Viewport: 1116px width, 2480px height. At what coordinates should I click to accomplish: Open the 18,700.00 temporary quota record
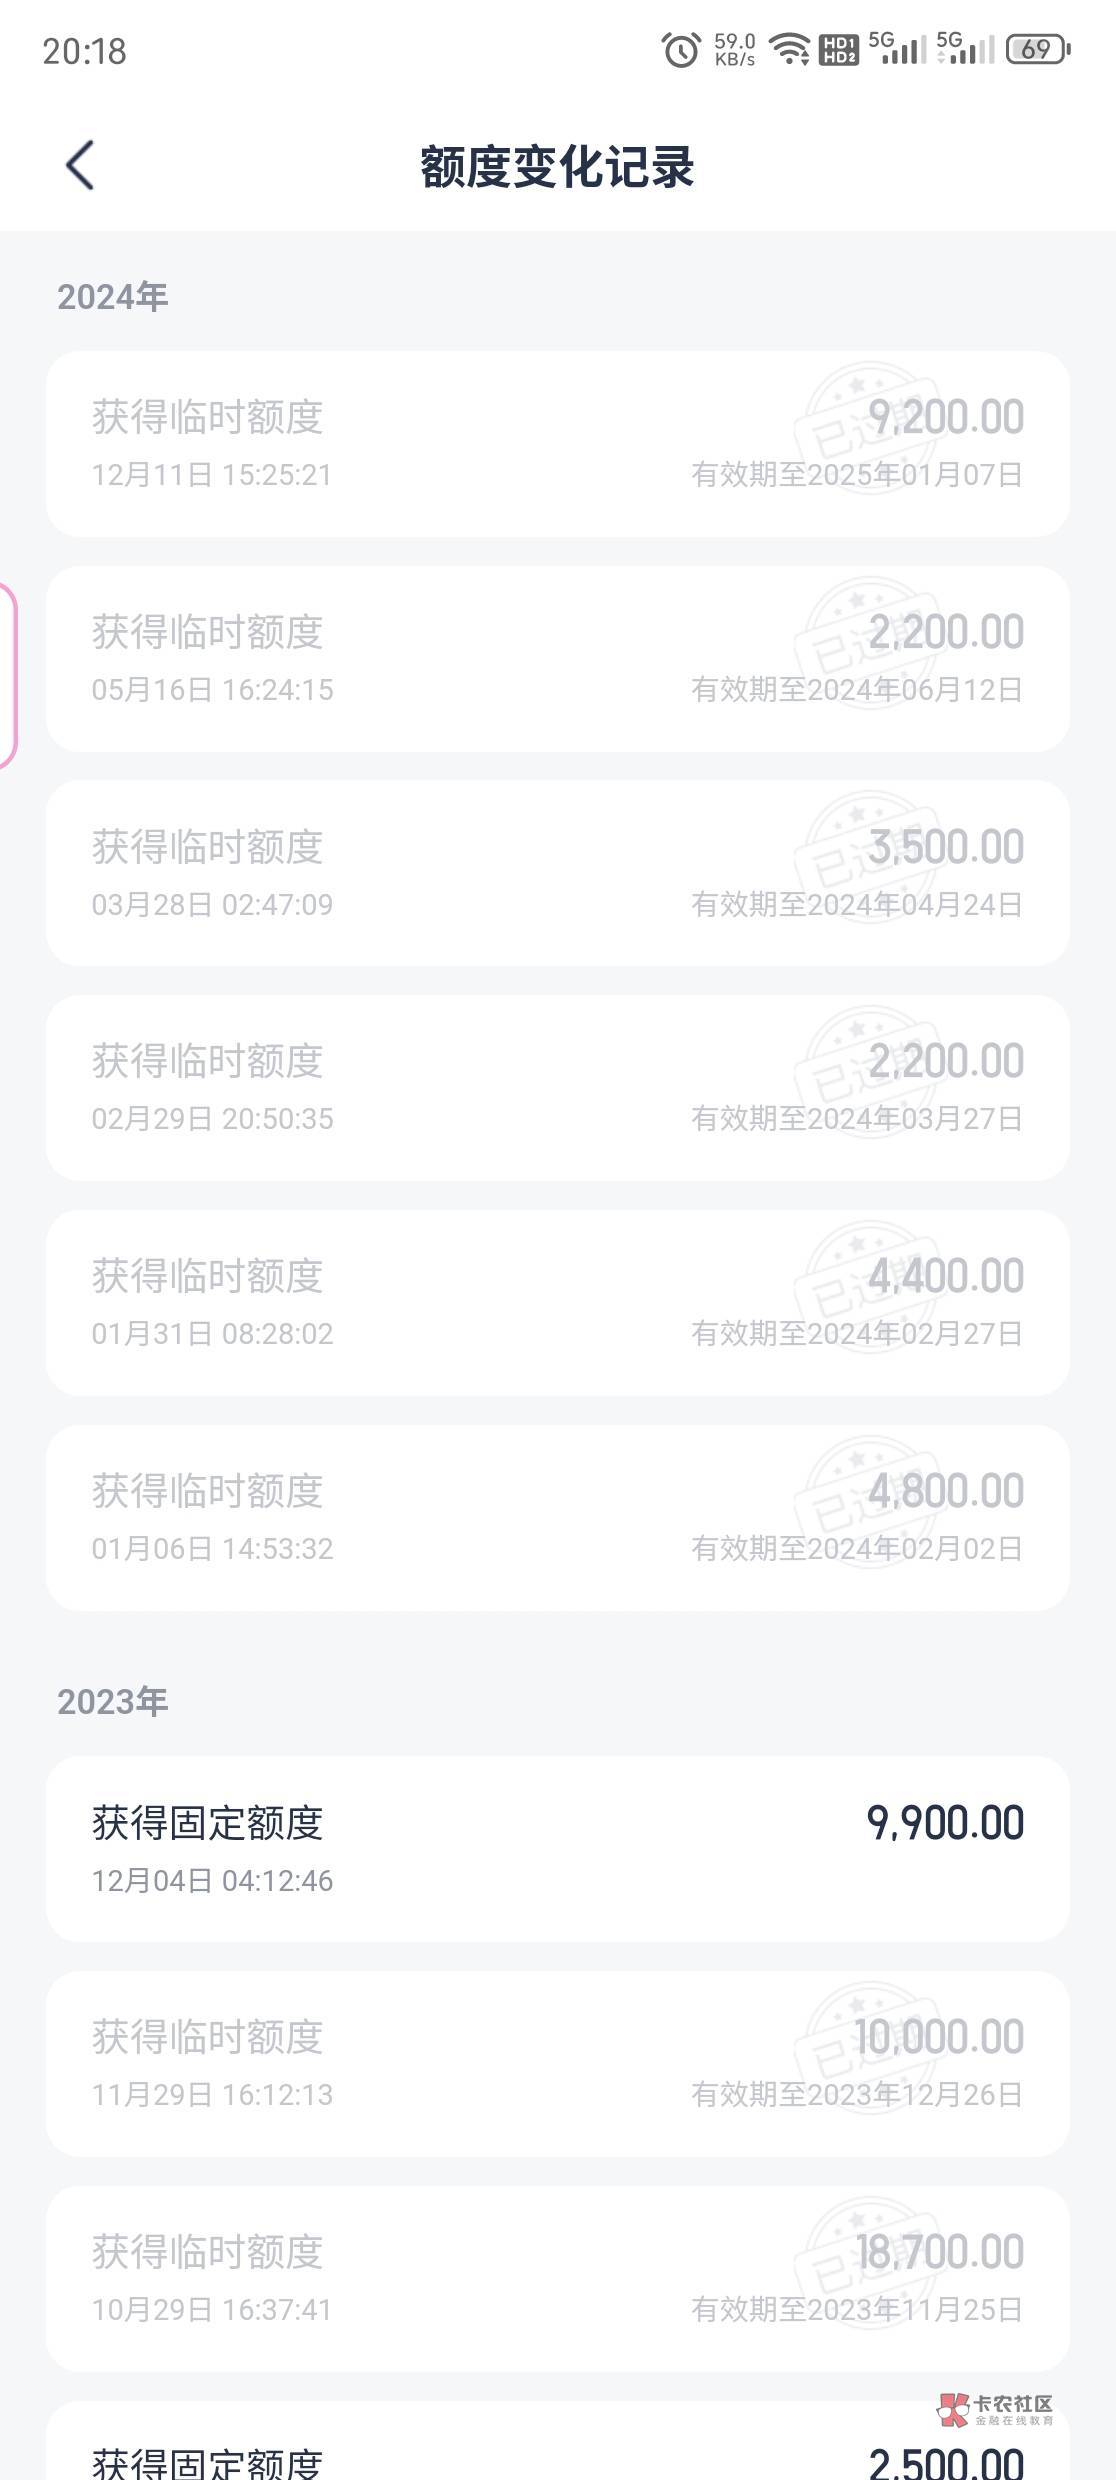[558, 2279]
